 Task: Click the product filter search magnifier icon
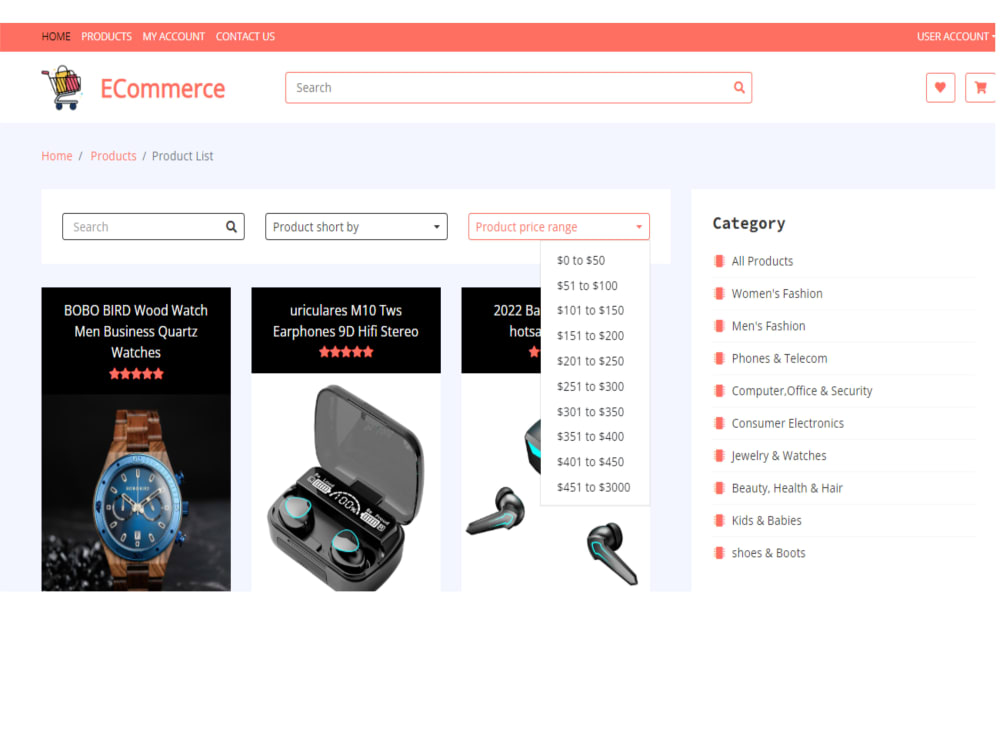(231, 226)
